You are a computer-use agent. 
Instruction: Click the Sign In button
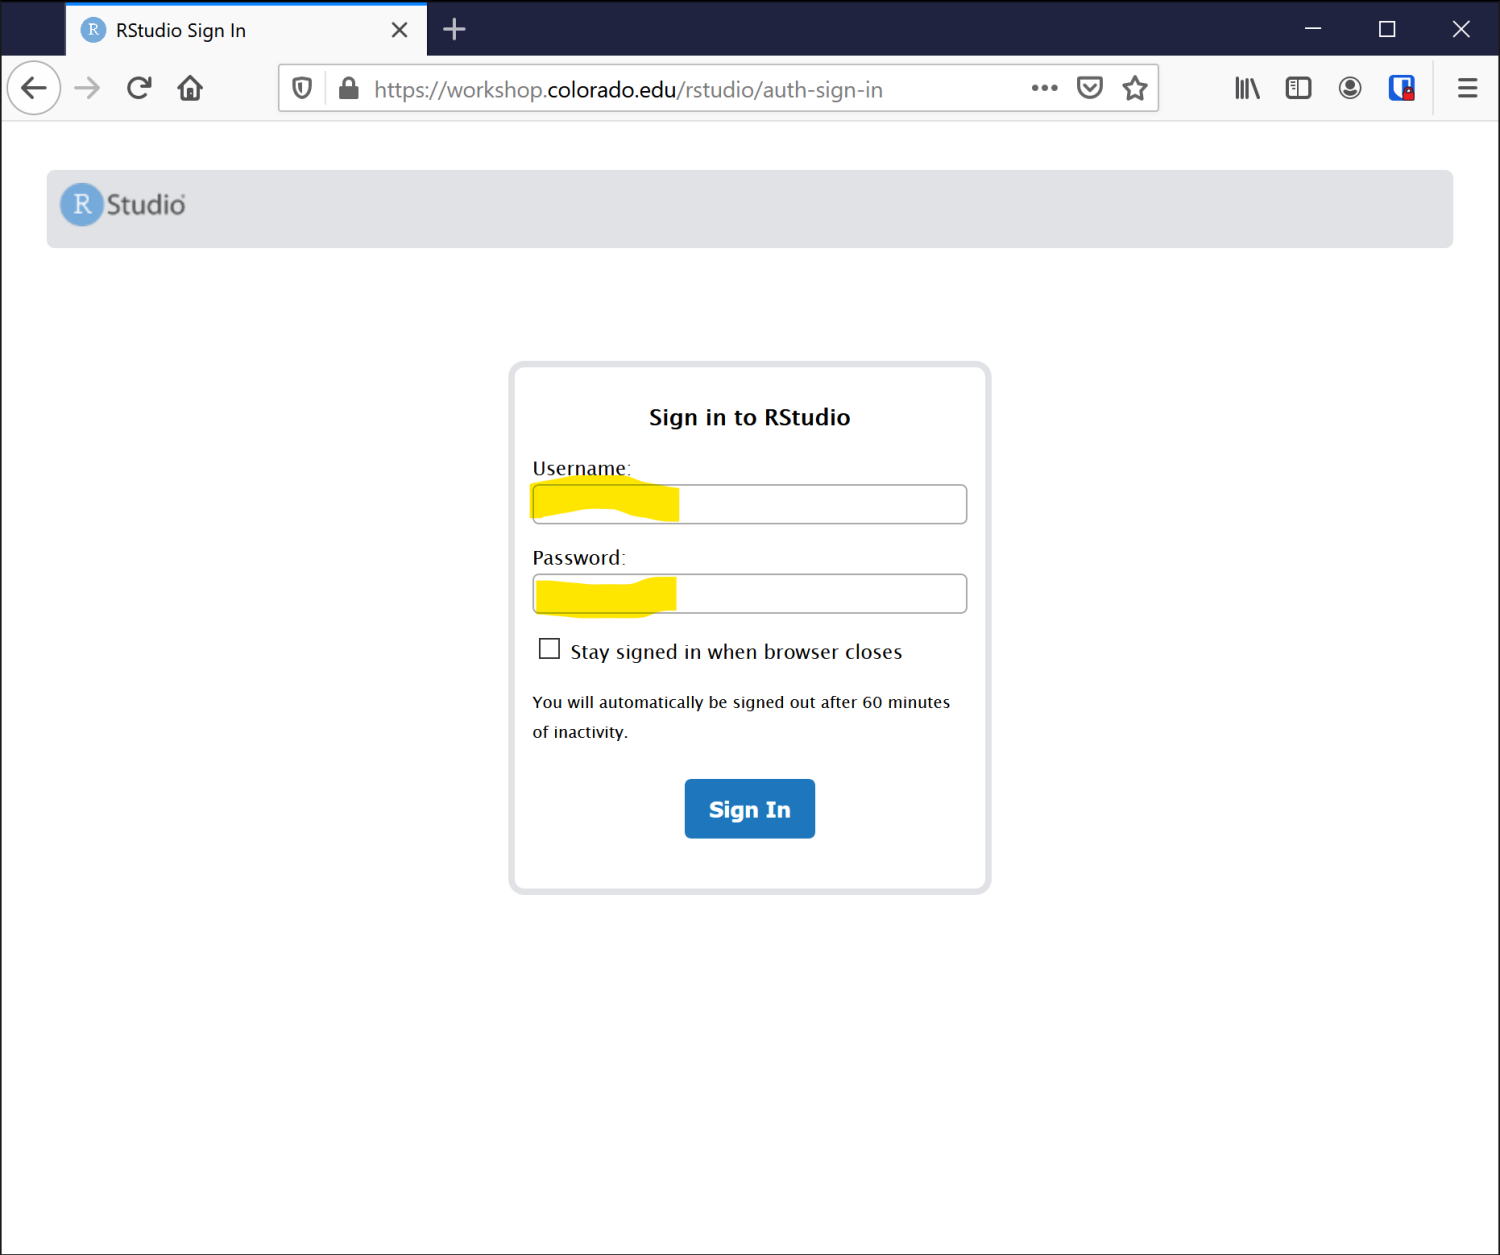click(749, 809)
